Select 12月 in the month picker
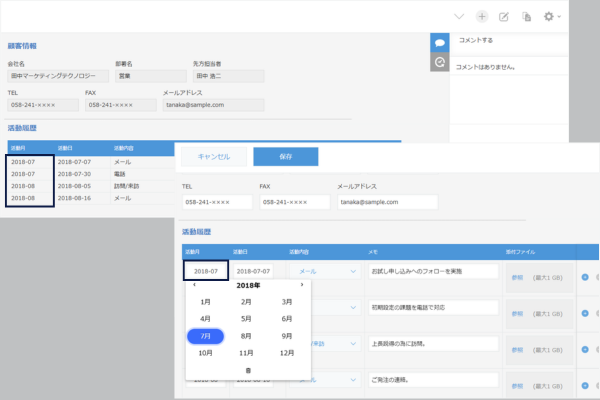Image resolution: width=600 pixels, height=400 pixels. pos(287,353)
